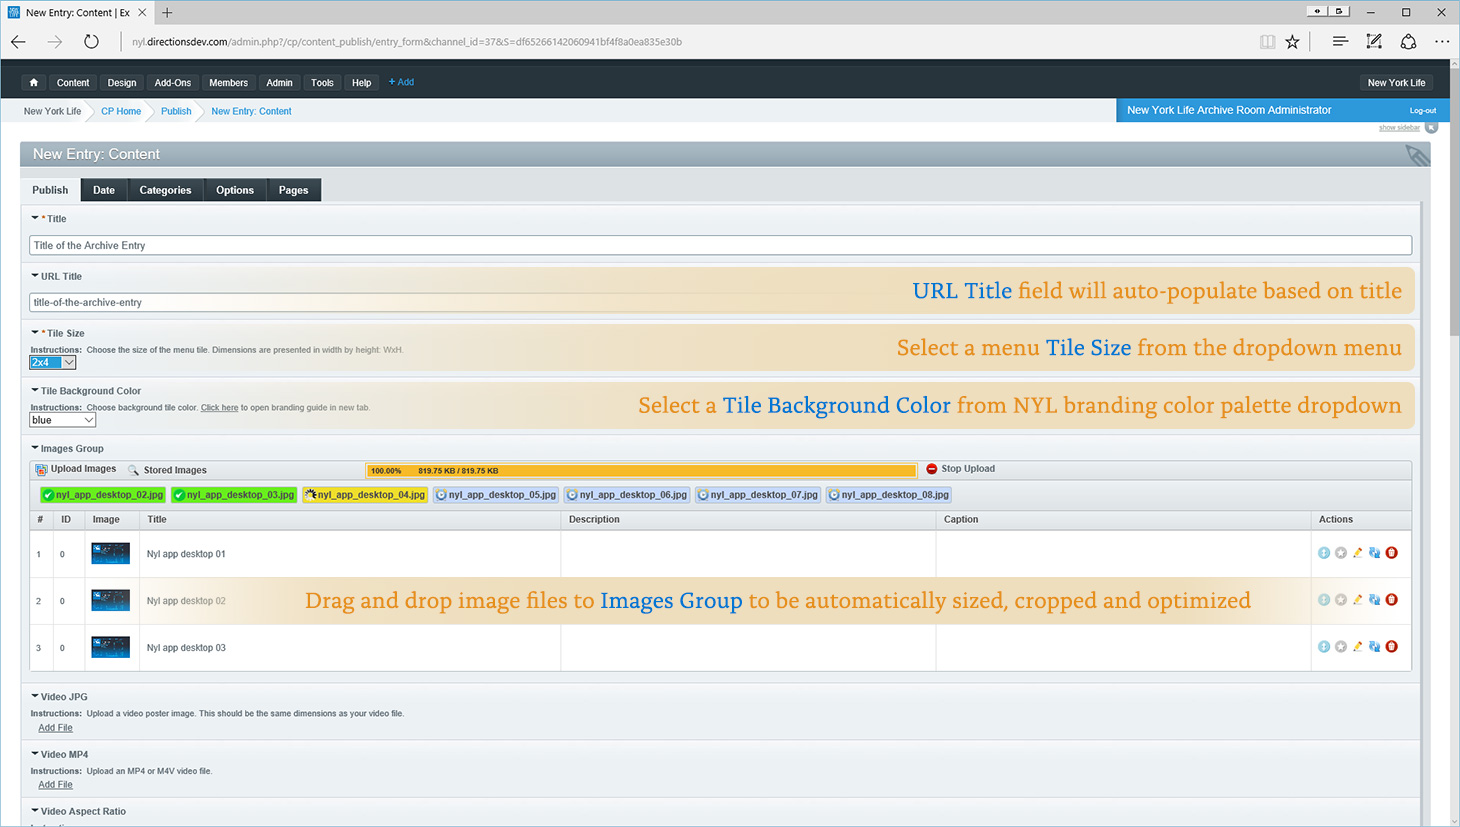Switch to the Categories tab
The image size is (1460, 827).
[x=165, y=190]
